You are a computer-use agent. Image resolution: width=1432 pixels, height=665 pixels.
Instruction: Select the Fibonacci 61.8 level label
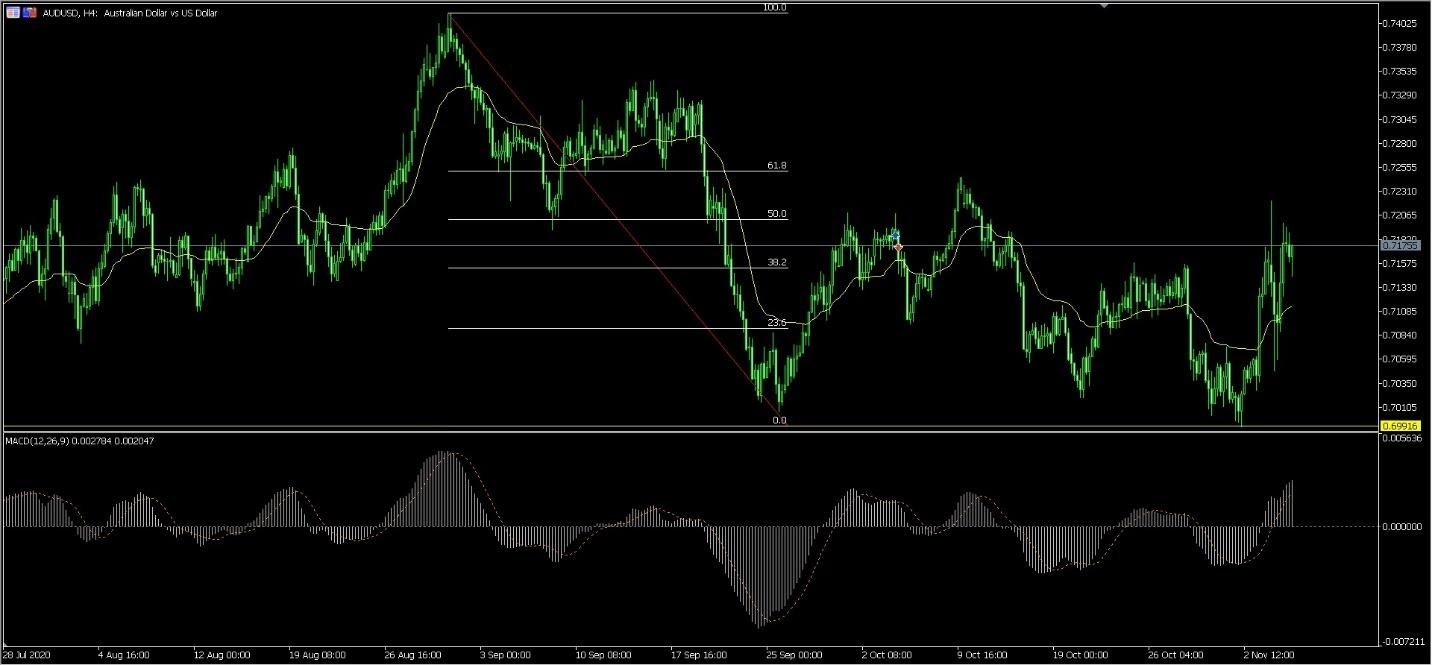(x=777, y=165)
